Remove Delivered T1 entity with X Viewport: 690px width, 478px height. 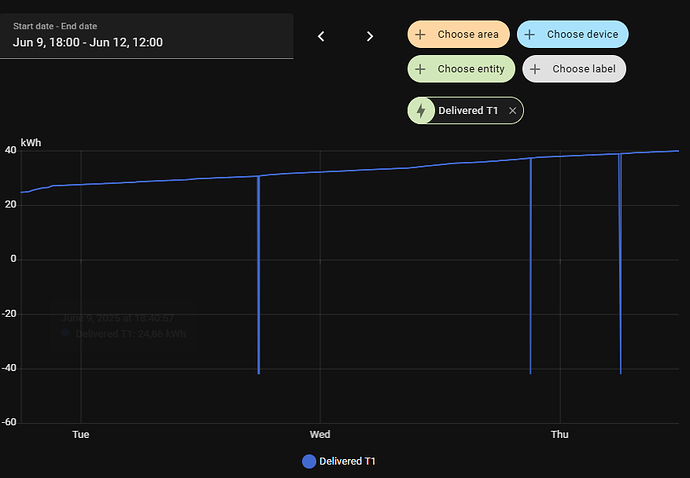click(512, 111)
